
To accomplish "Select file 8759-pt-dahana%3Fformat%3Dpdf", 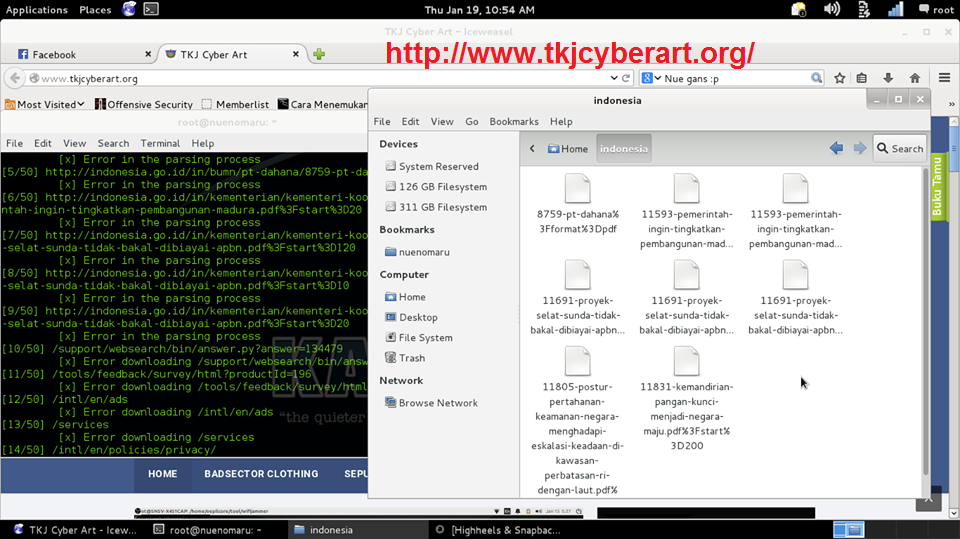I will (x=577, y=205).
